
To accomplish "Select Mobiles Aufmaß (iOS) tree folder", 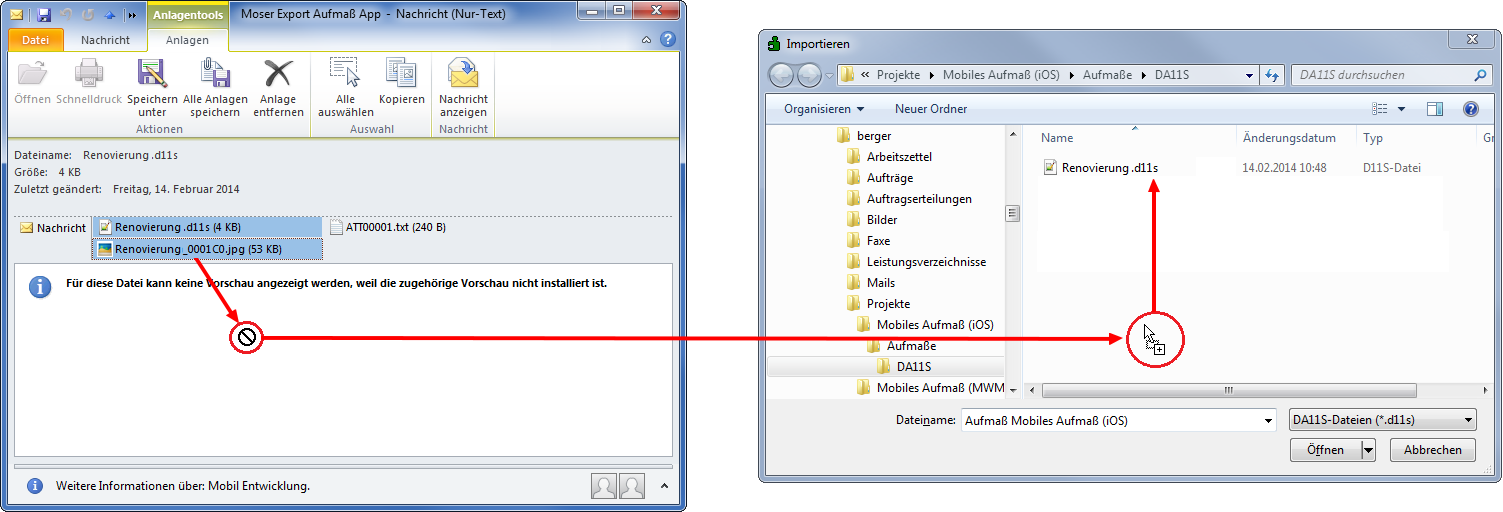I will tap(926, 325).
